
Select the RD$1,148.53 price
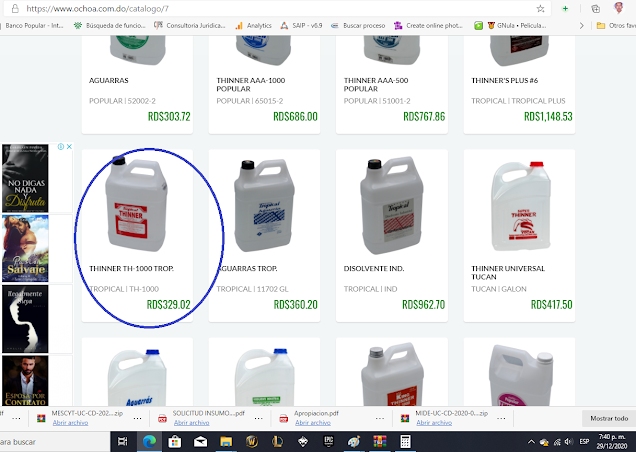coord(548,116)
